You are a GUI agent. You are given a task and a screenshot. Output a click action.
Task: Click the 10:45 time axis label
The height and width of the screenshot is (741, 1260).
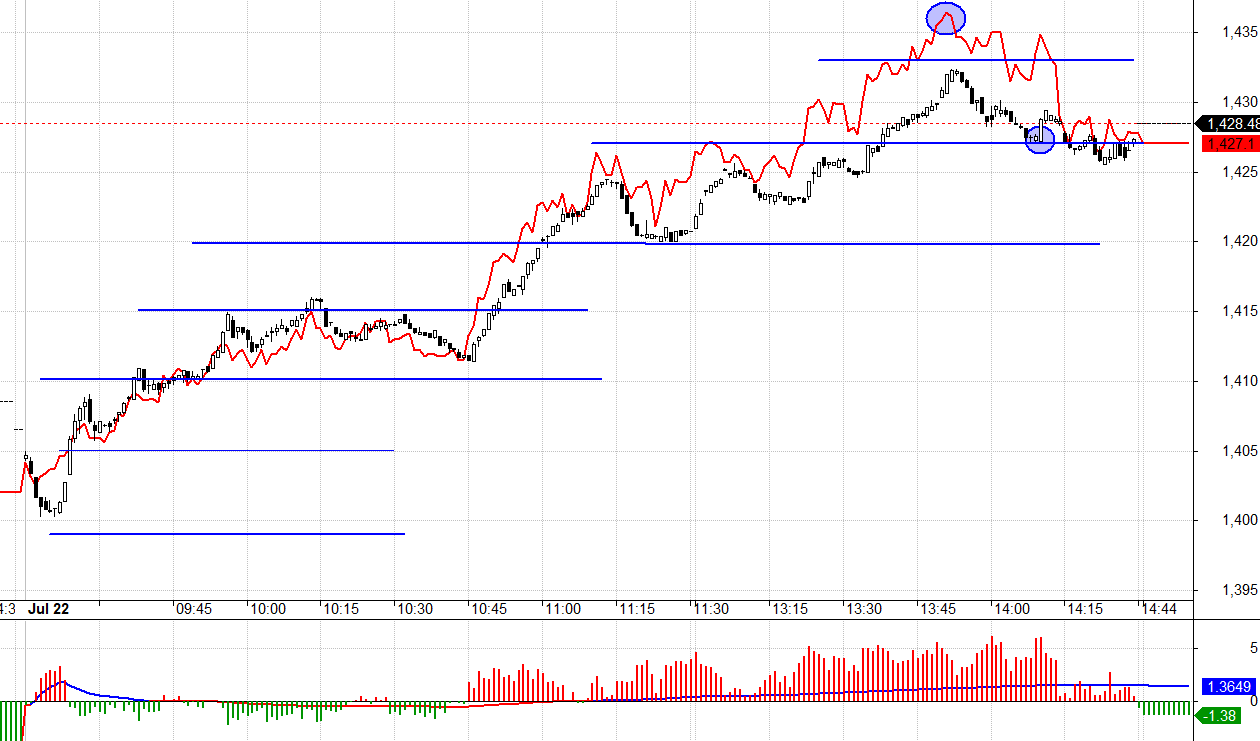(x=489, y=608)
